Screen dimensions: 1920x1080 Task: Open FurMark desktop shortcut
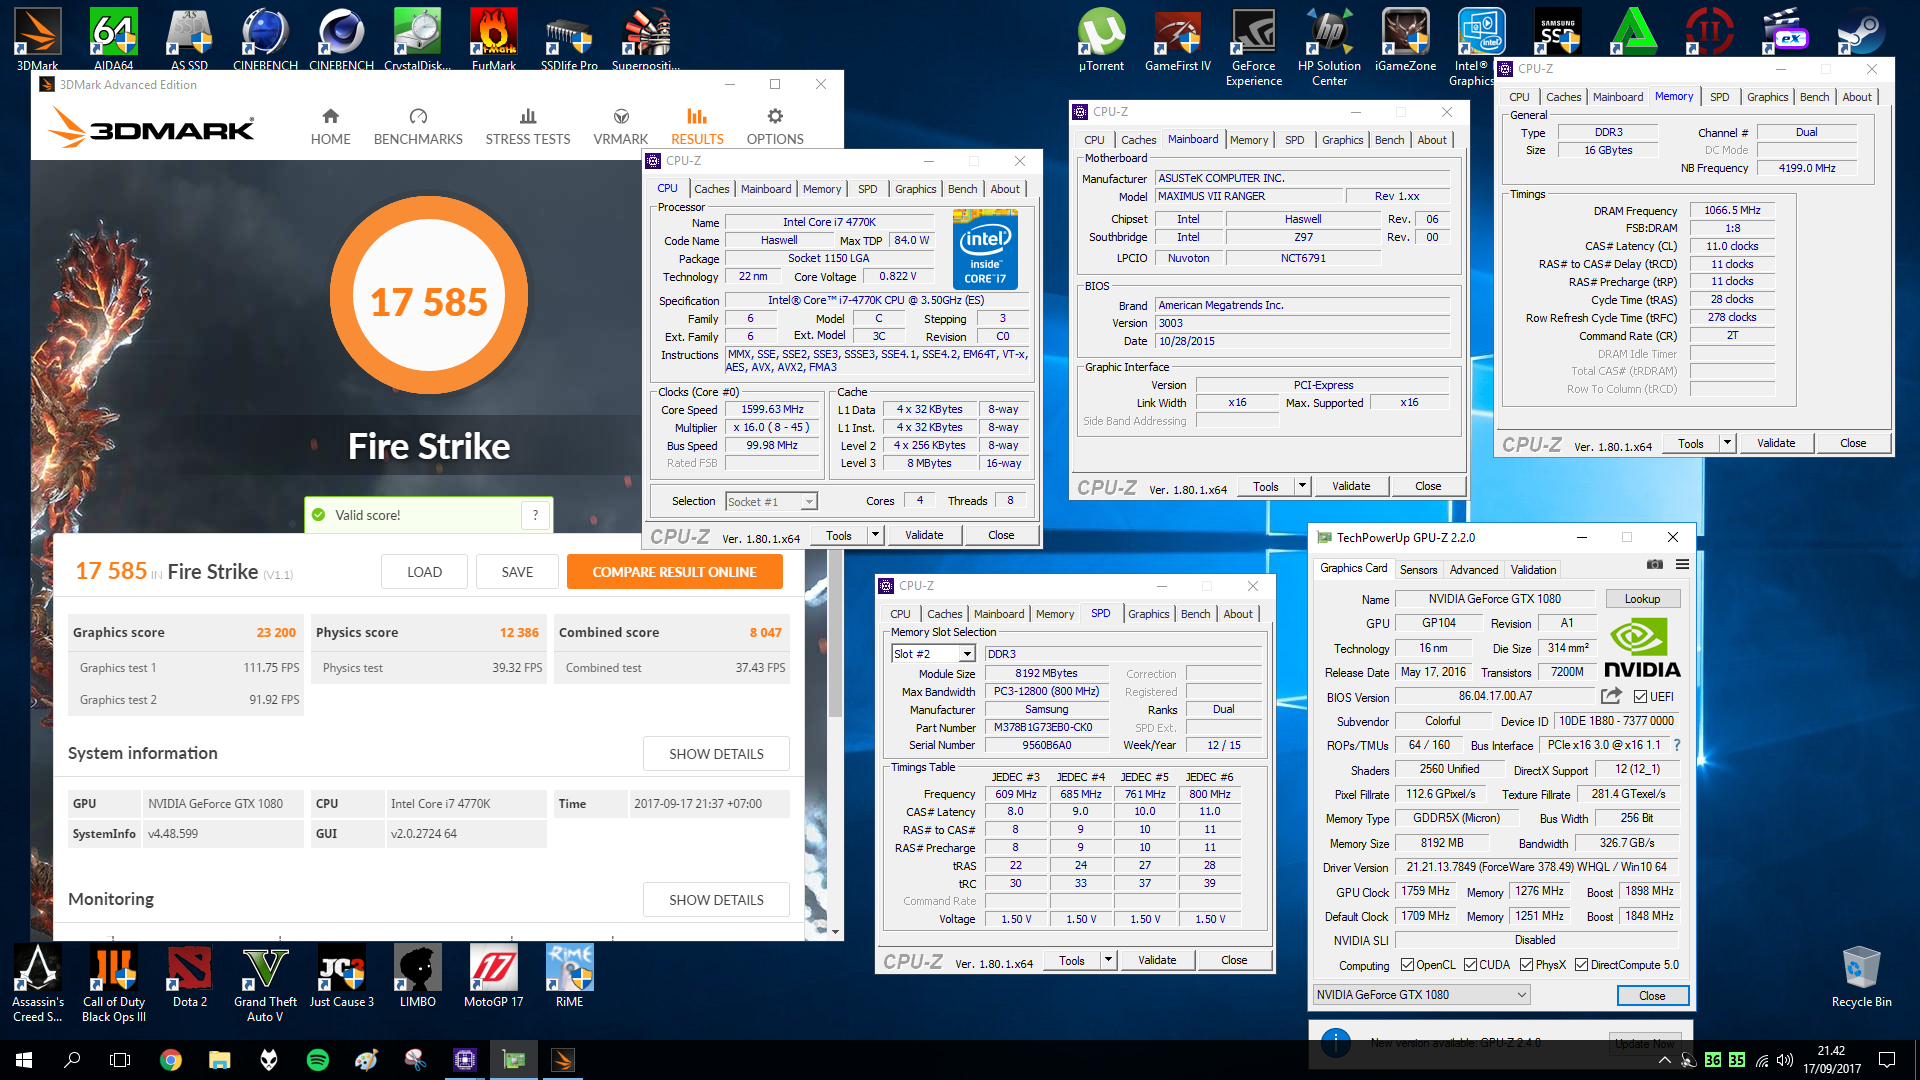(x=493, y=40)
